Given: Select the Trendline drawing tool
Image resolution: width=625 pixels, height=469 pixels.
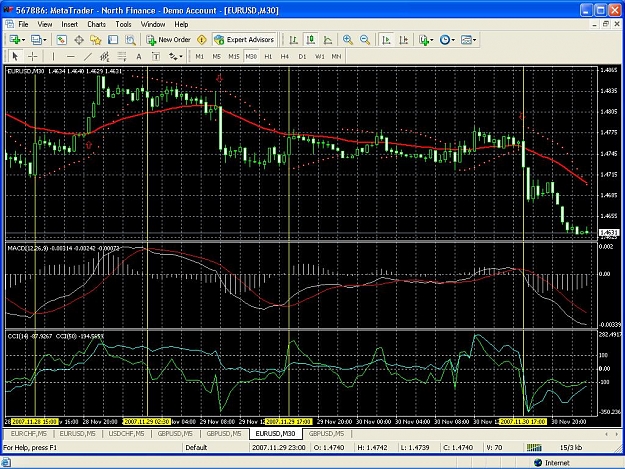Looking at the screenshot, I should click(88, 56).
